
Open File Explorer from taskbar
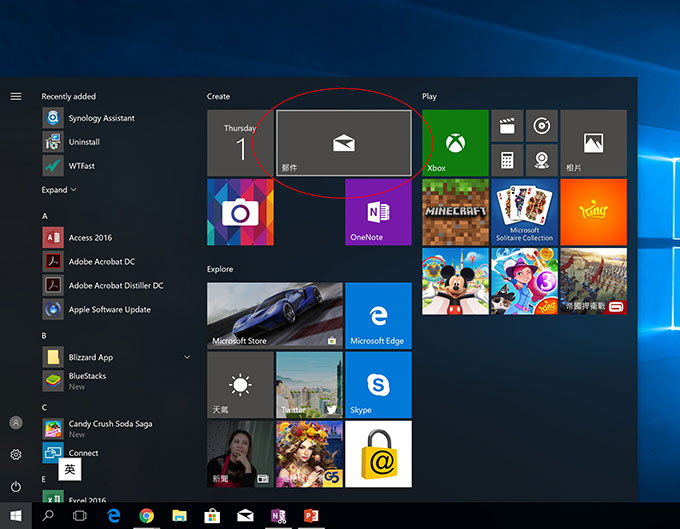pos(180,516)
